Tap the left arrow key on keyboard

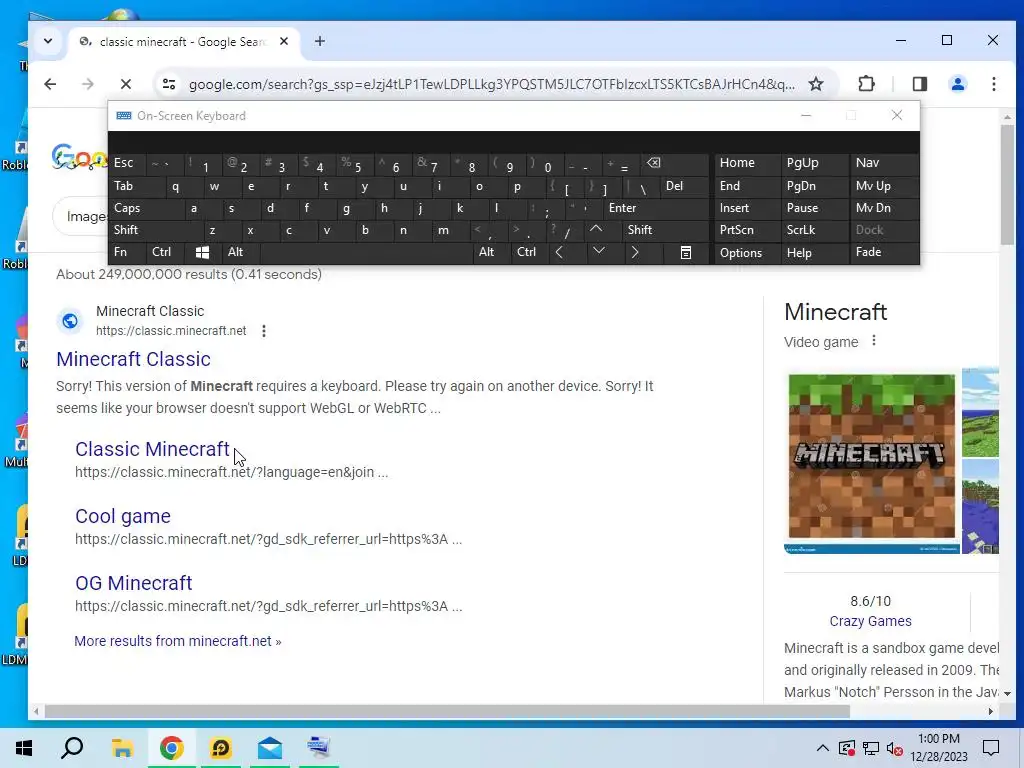559,252
